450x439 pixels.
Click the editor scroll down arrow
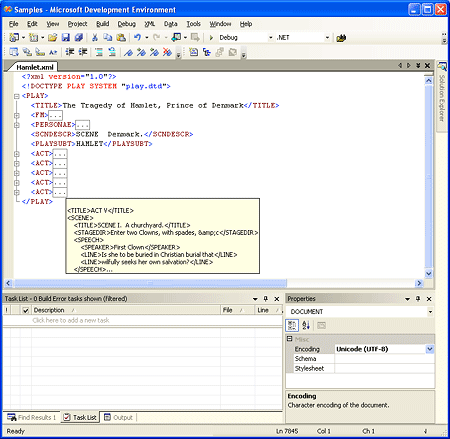pos(429,273)
